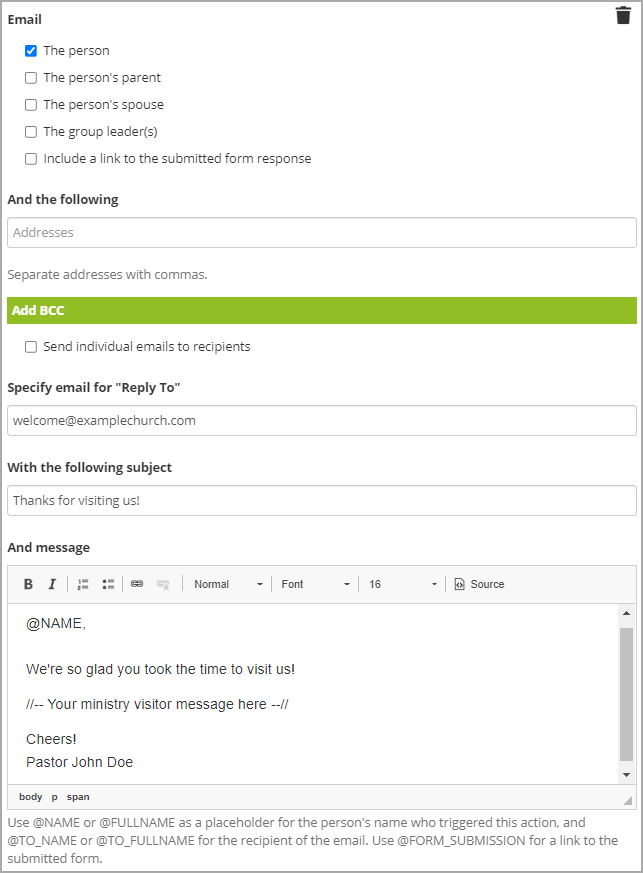The height and width of the screenshot is (873, 643).
Task: Open the paragraph format "Normal" dropdown
Action: click(228, 584)
